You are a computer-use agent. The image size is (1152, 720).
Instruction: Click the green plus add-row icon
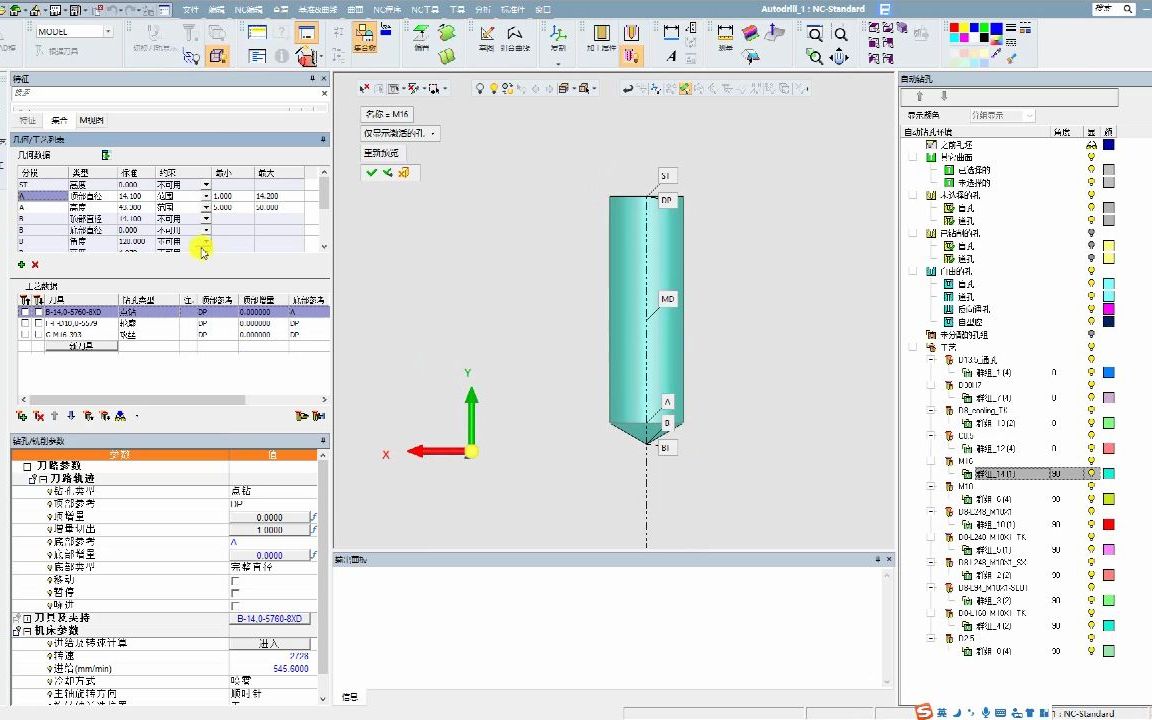(x=22, y=264)
